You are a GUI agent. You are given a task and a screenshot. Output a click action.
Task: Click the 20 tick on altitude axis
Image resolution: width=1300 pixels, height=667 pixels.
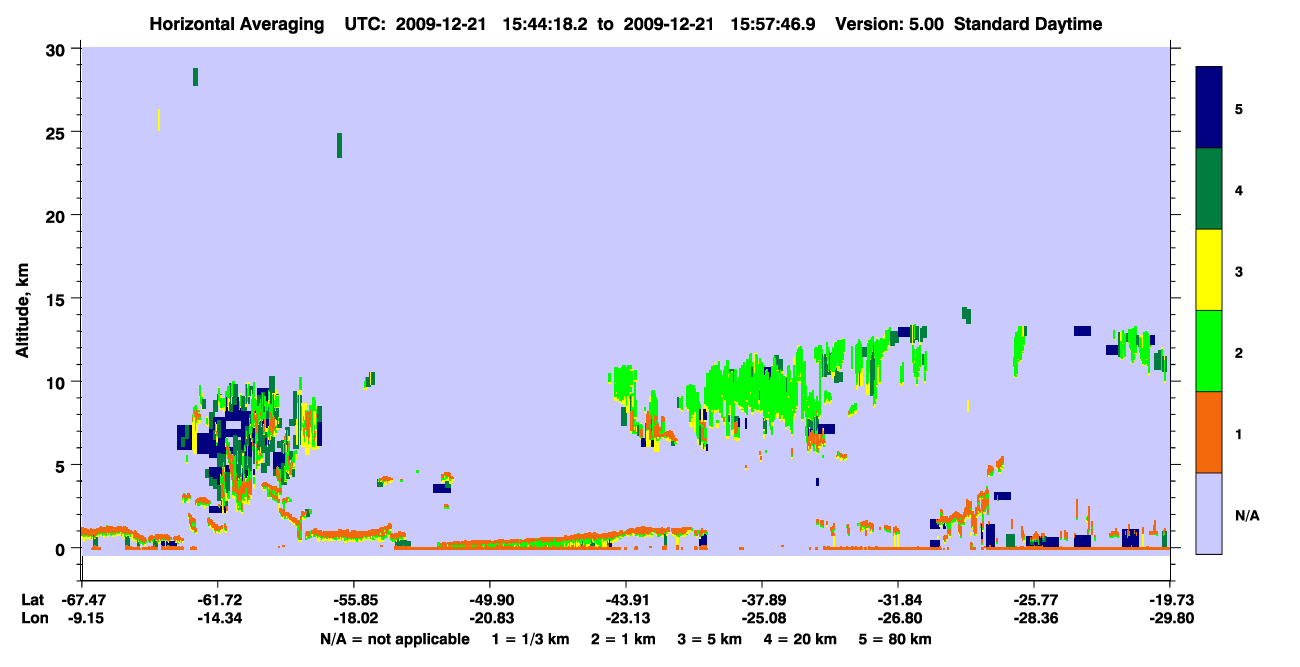(x=57, y=215)
